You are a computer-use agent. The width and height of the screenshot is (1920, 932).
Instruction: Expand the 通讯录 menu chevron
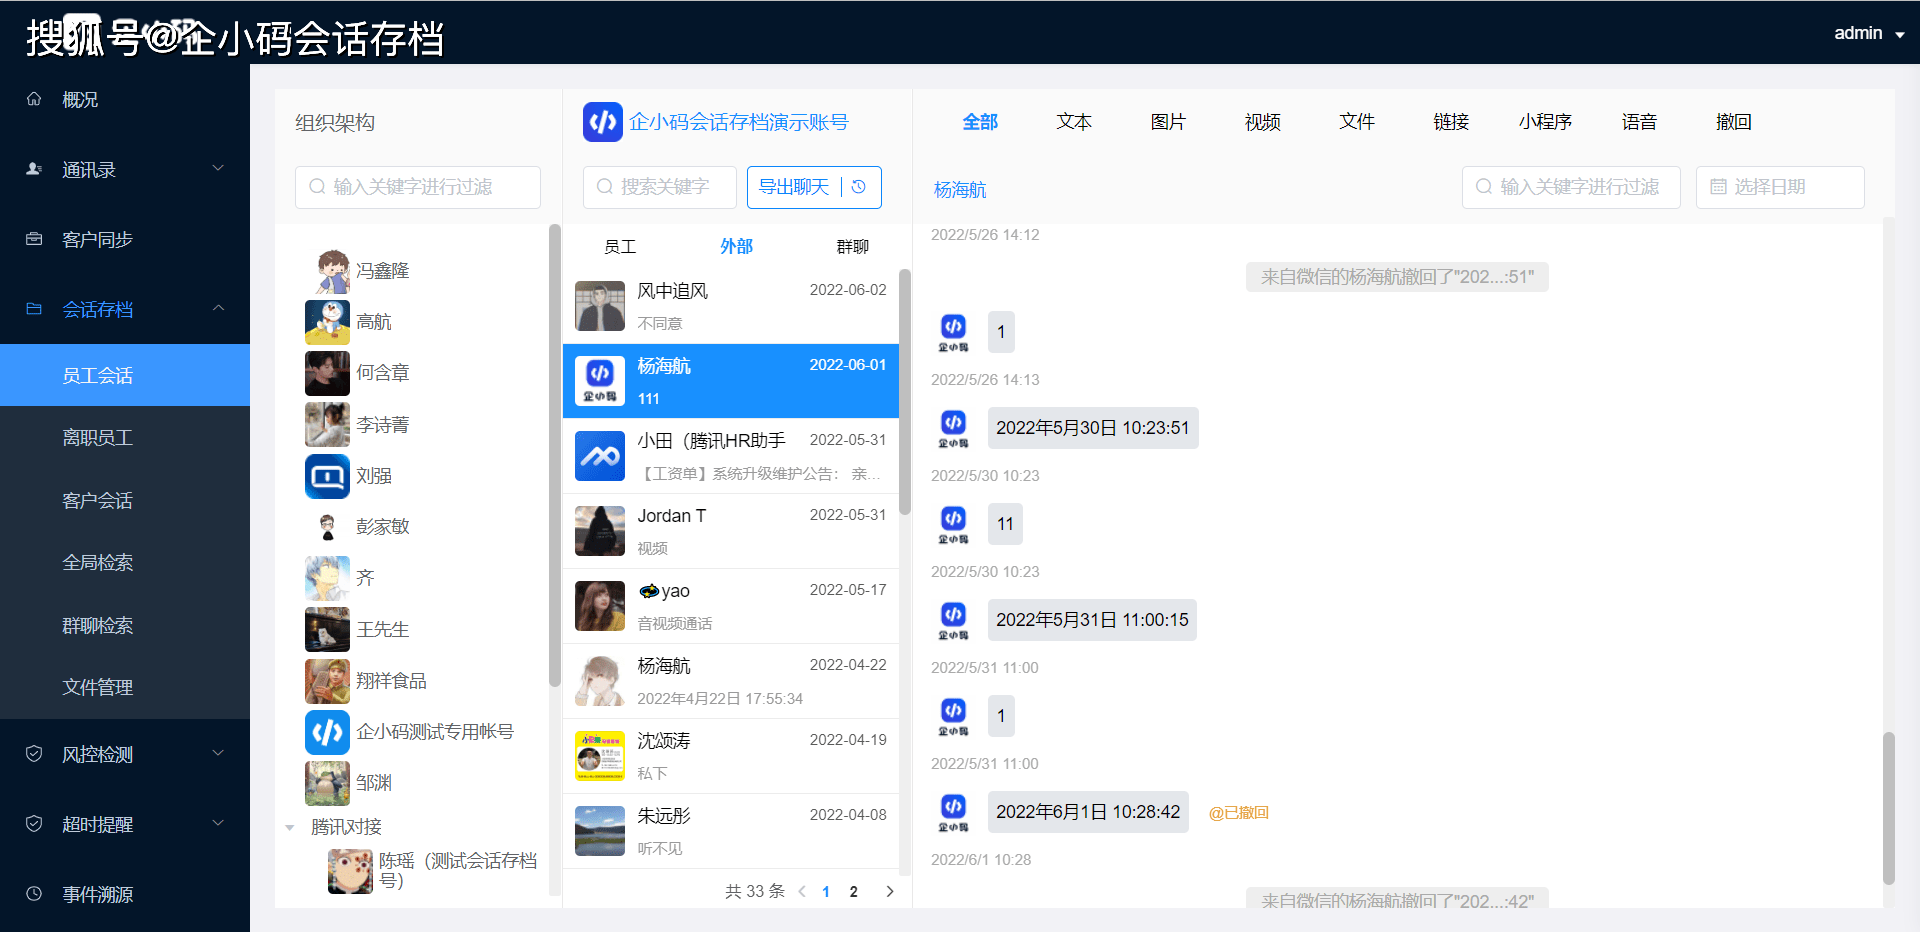(218, 168)
